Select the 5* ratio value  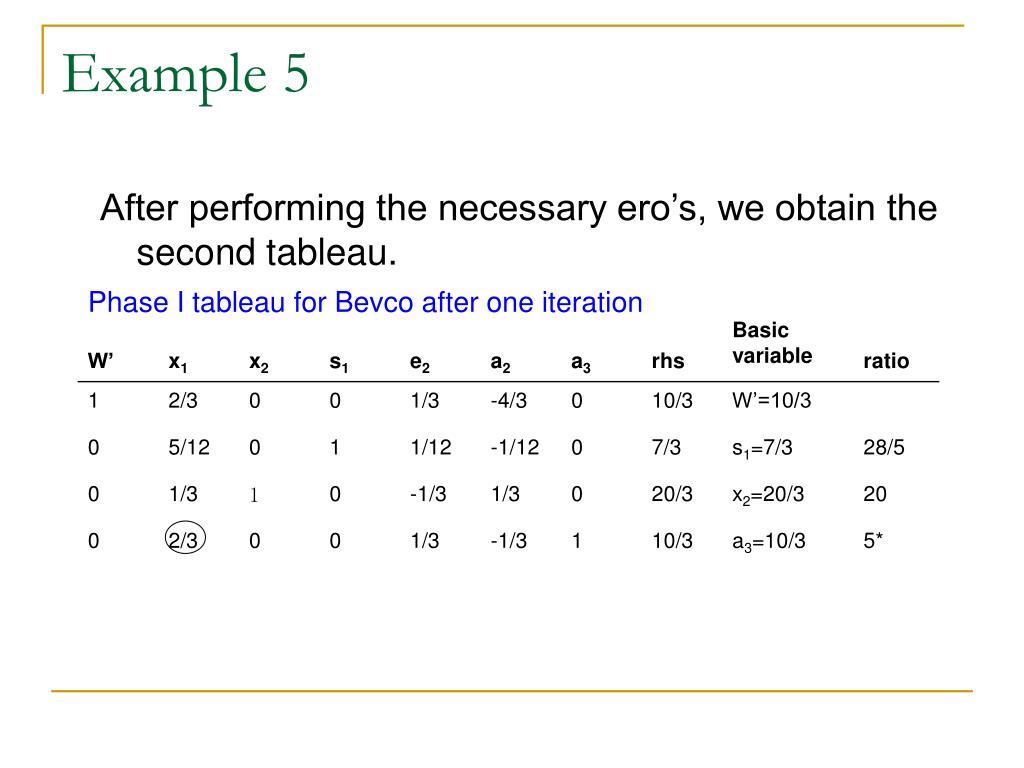(x=872, y=541)
